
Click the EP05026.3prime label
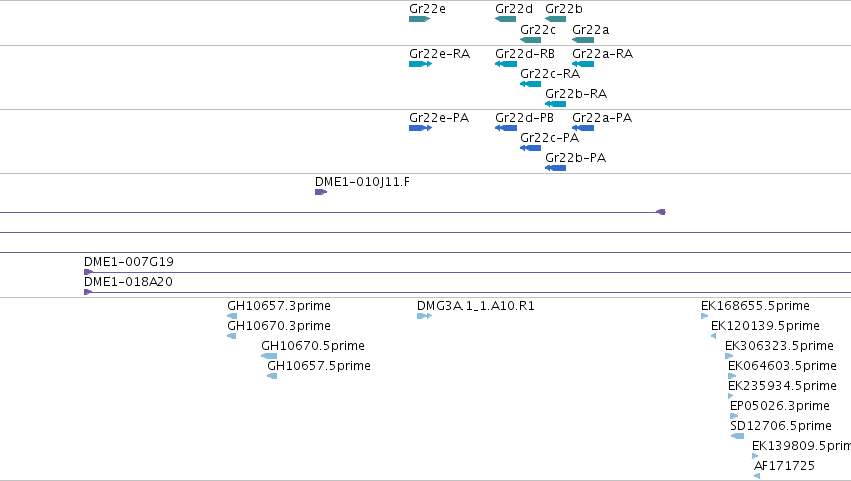pos(780,406)
